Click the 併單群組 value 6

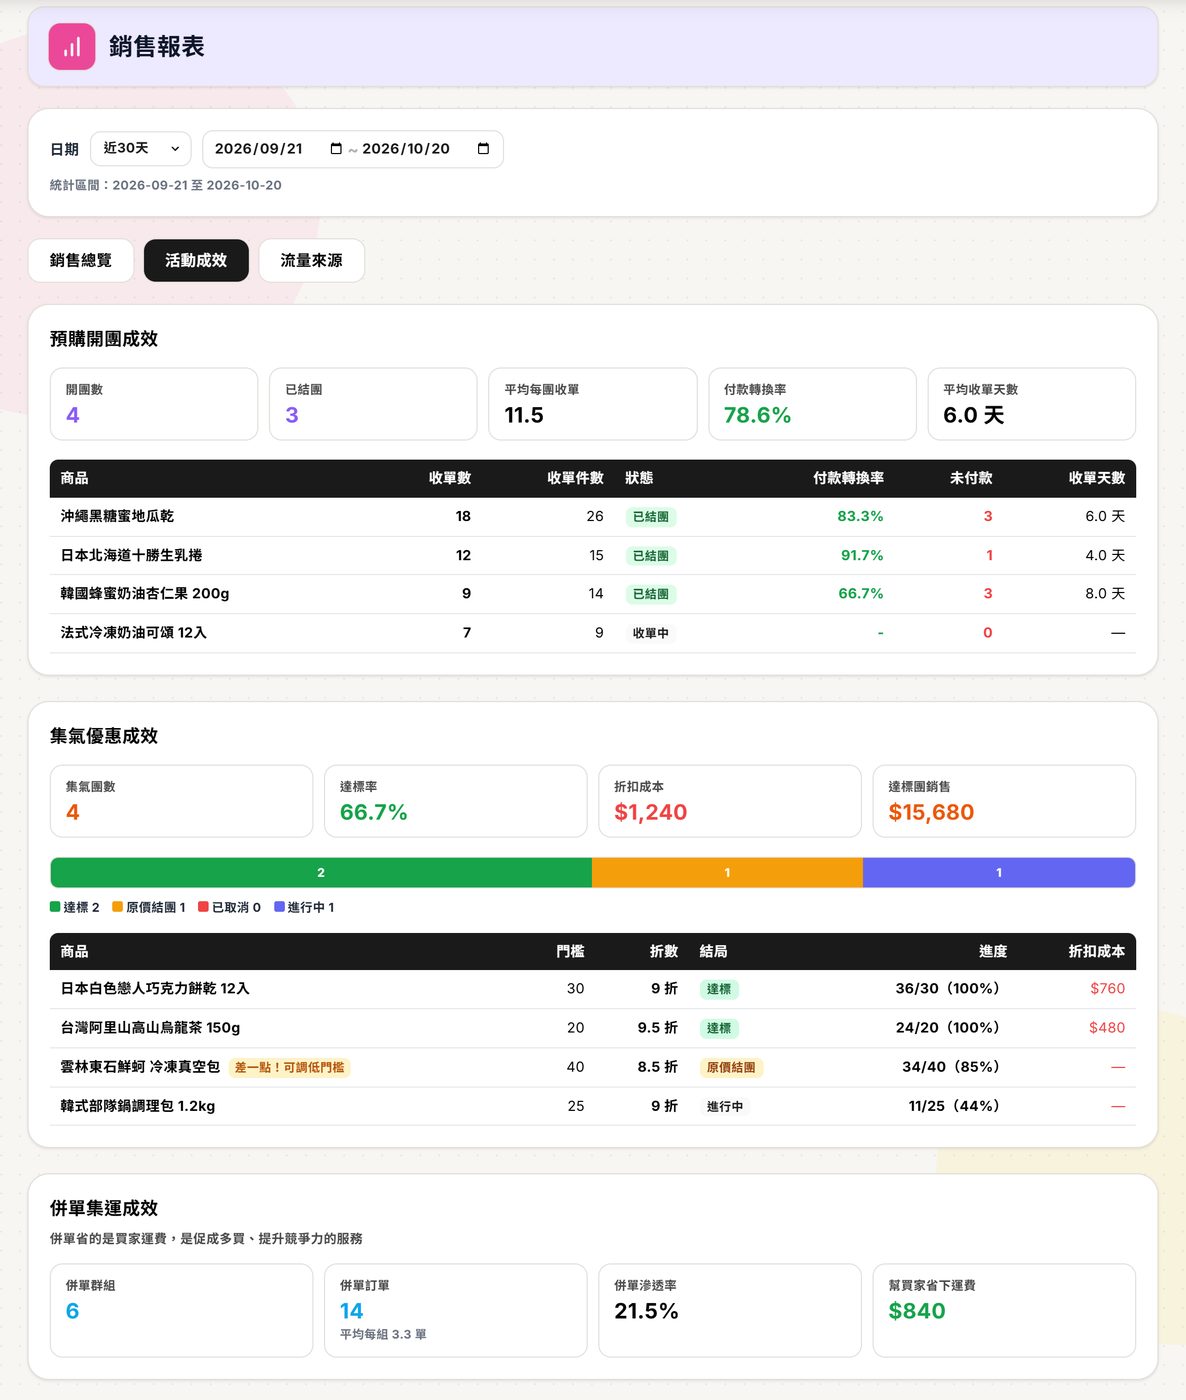pyautogui.click(x=72, y=1311)
